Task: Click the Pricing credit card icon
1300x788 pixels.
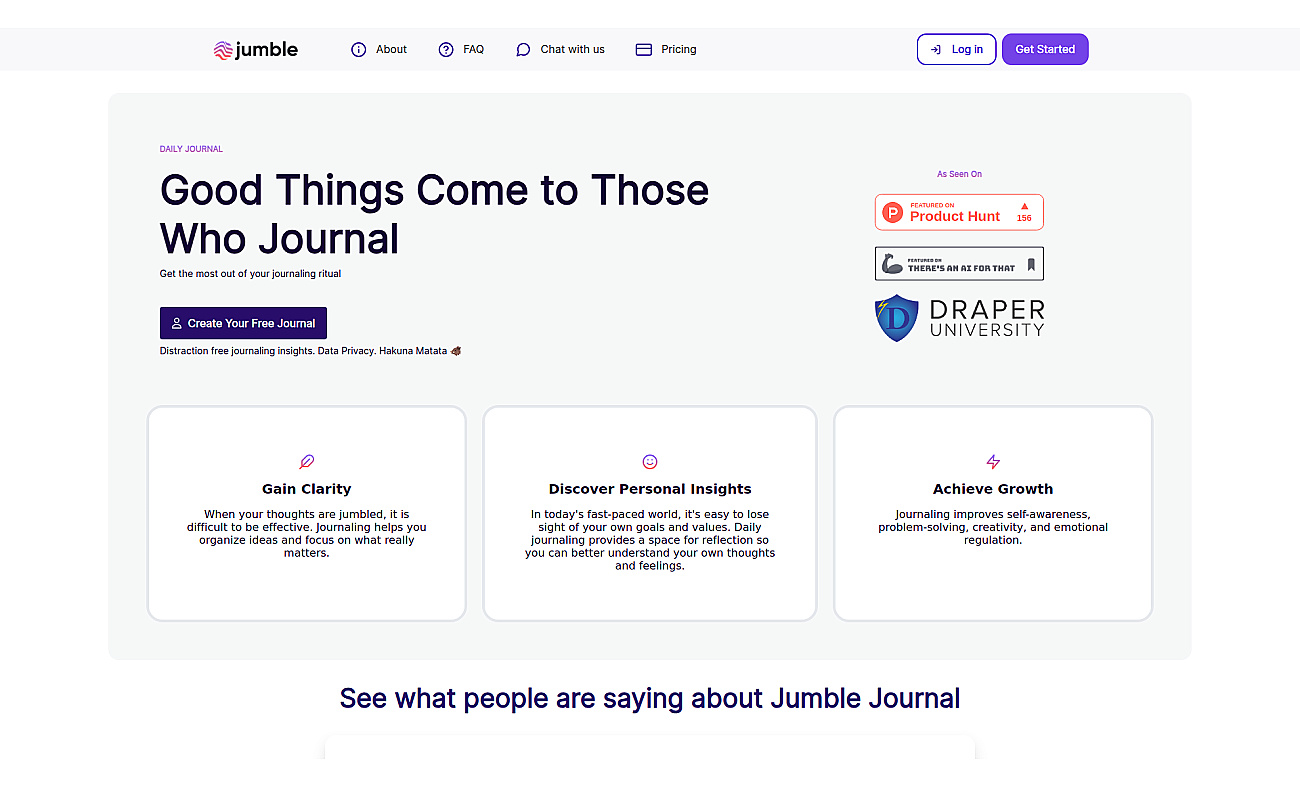Action: tap(644, 49)
